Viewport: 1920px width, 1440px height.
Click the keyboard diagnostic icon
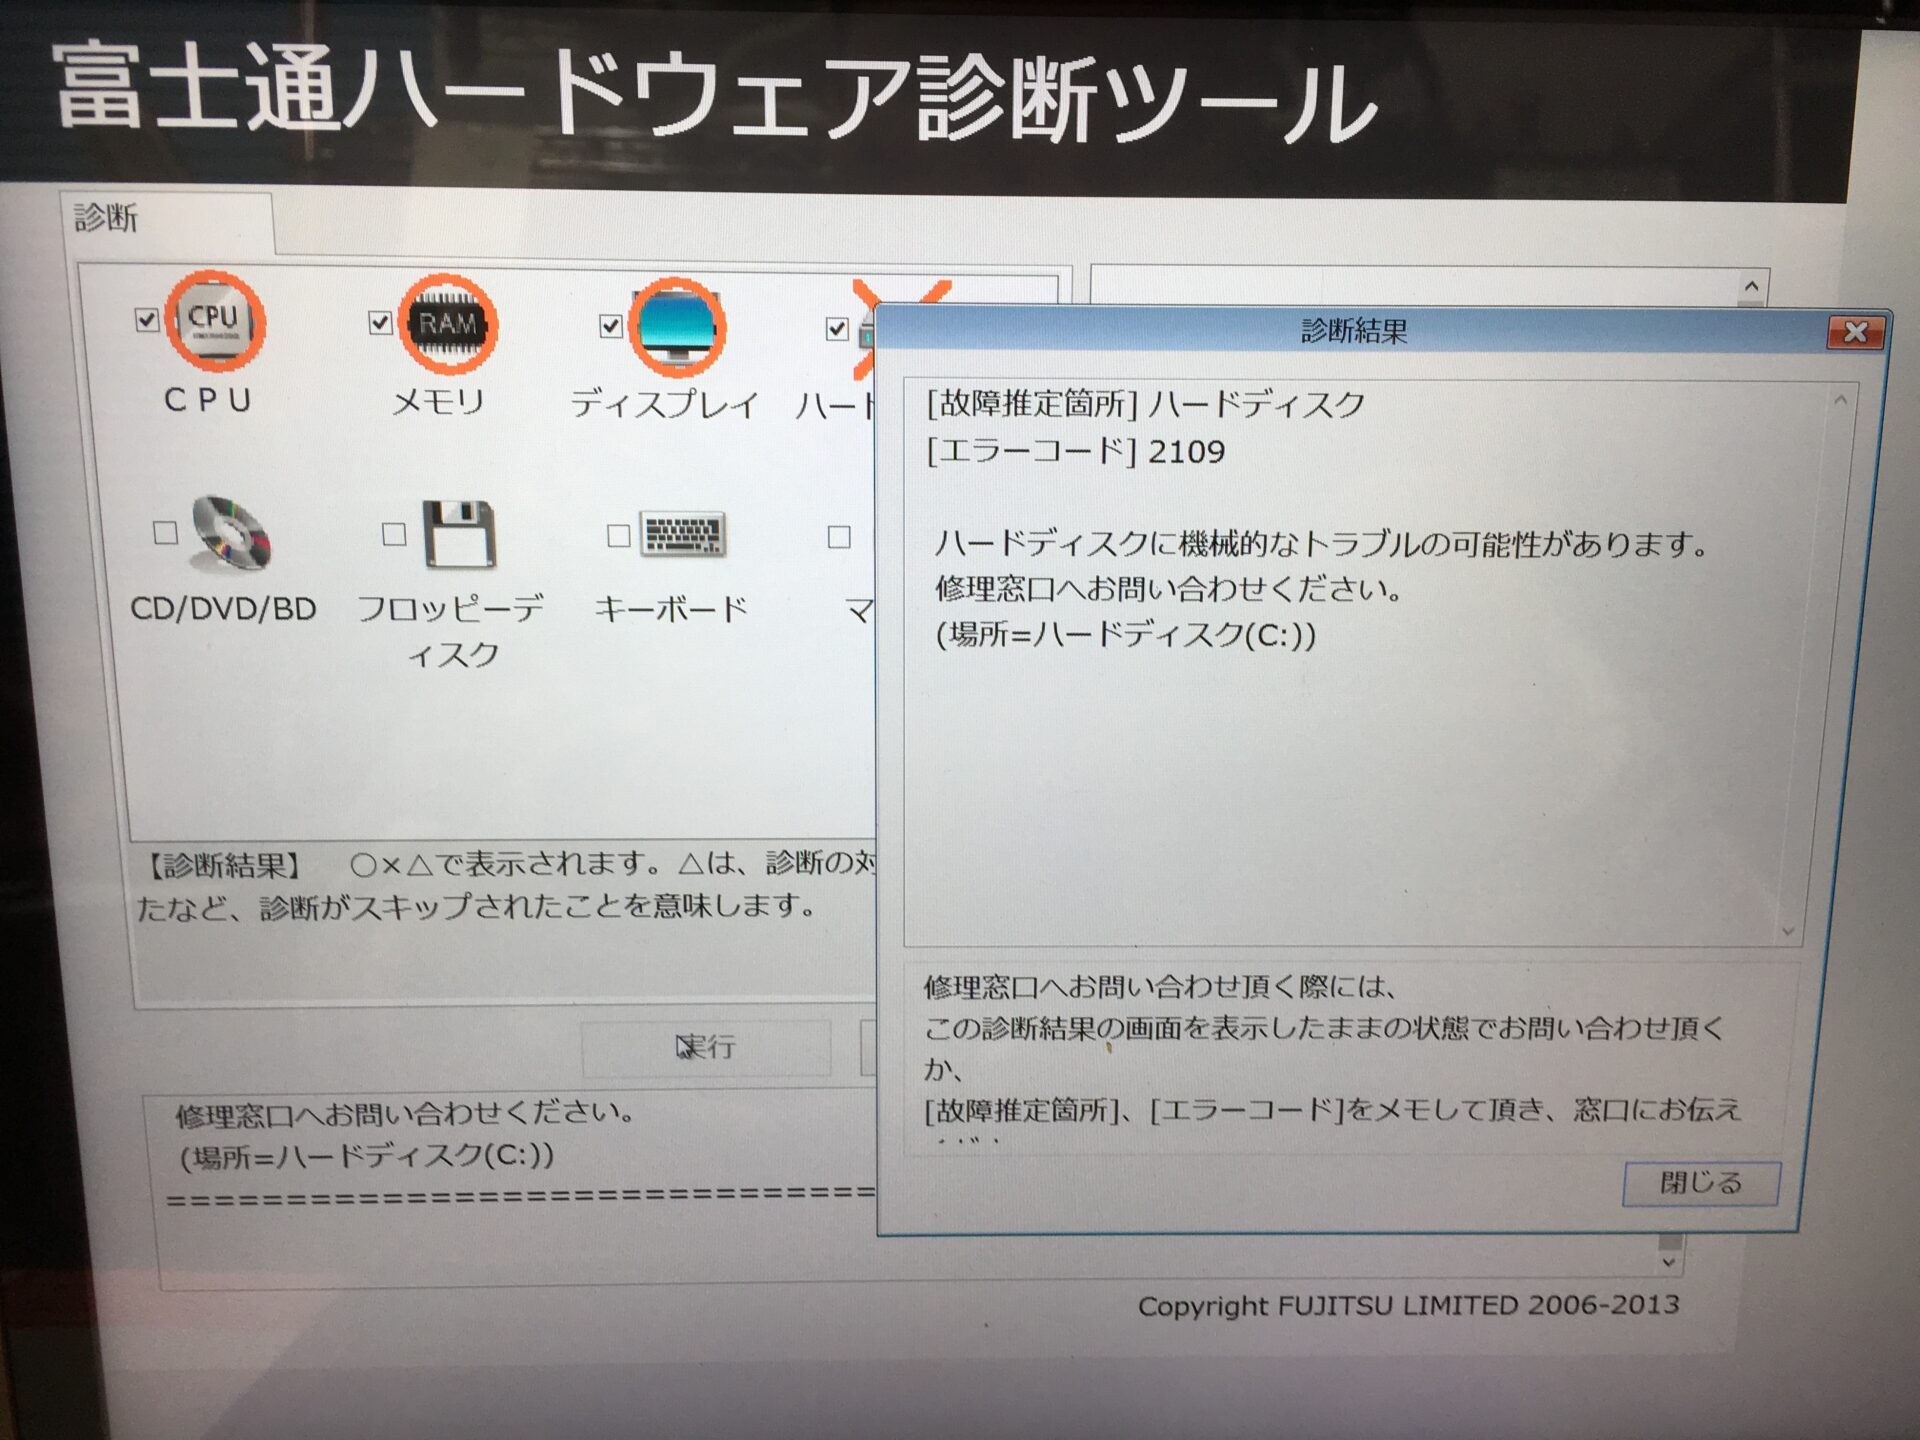(x=683, y=536)
